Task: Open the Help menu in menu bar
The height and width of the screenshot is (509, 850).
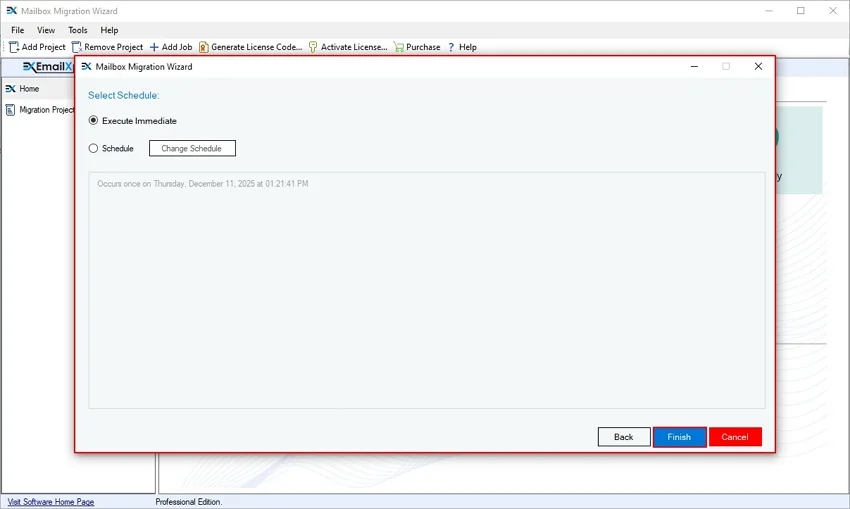Action: pyautogui.click(x=109, y=30)
